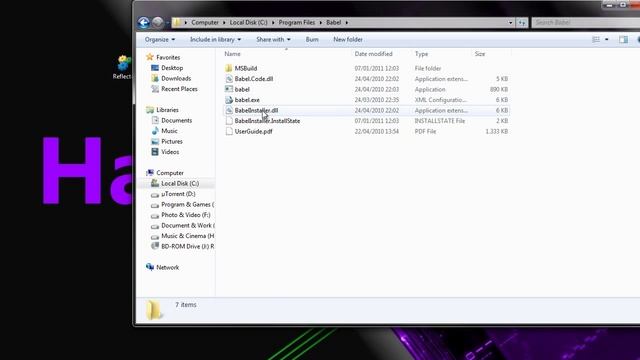Click the BabelInstaller.dll file icon
Screen dimensions: 640x360
[x=229, y=111]
